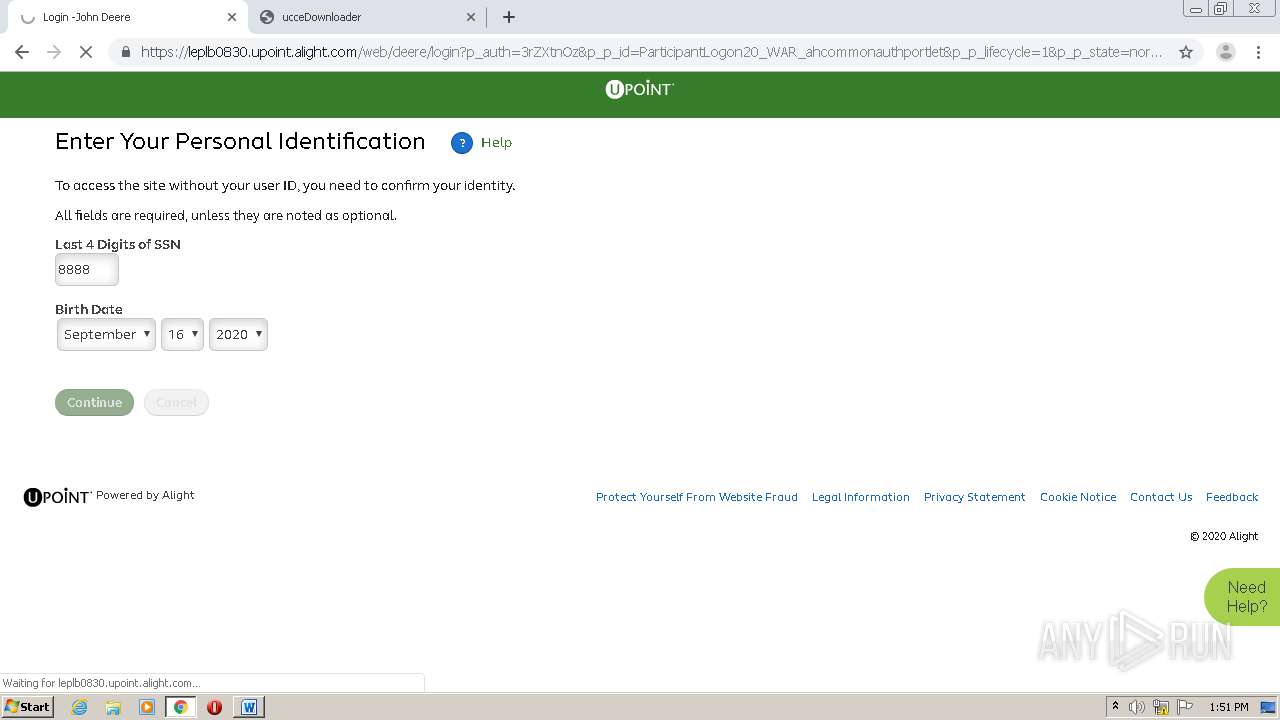The image size is (1280, 720).
Task: Open the file explorer folder in the taskbar
Action: click(113, 707)
